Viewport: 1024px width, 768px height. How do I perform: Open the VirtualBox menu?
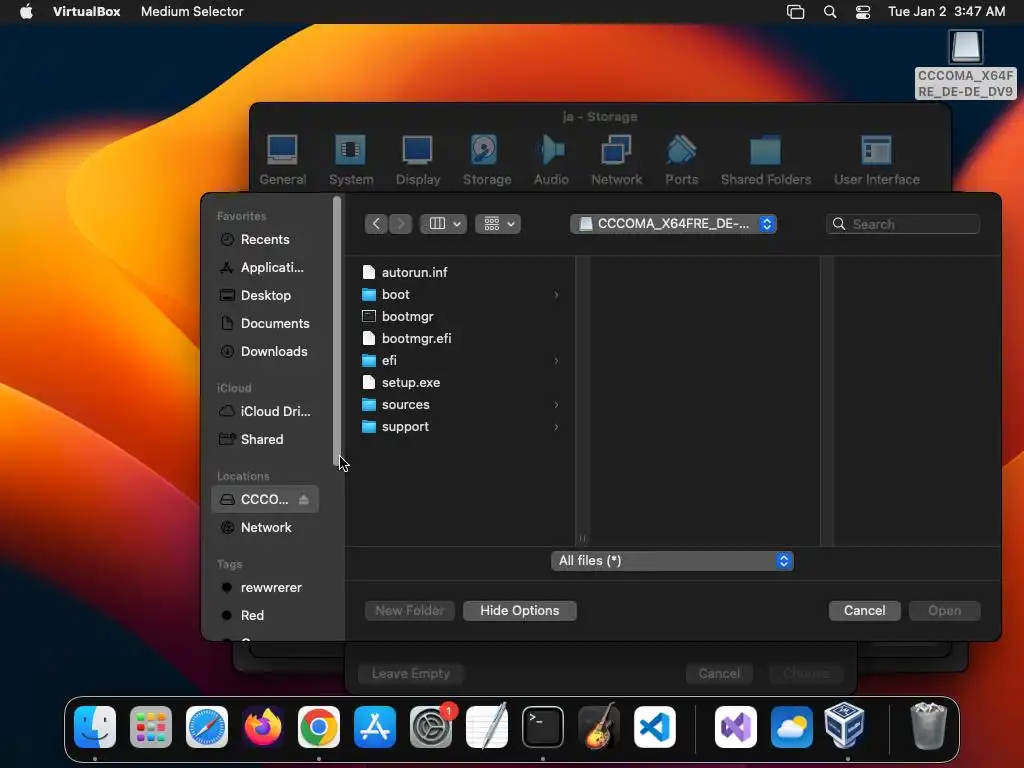[86, 12]
